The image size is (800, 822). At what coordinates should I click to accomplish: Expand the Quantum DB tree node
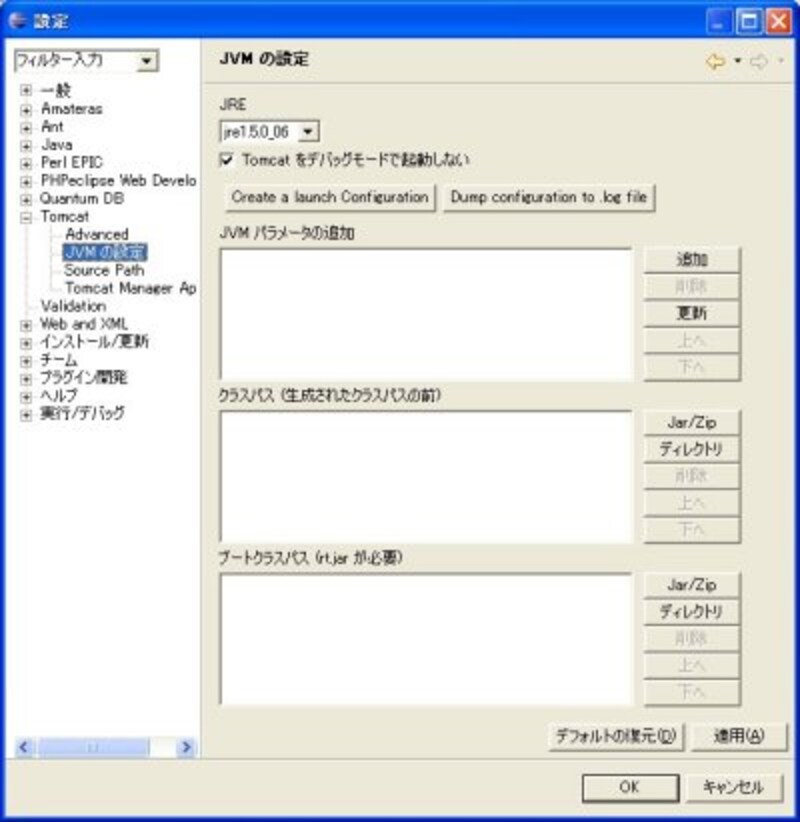tap(26, 199)
